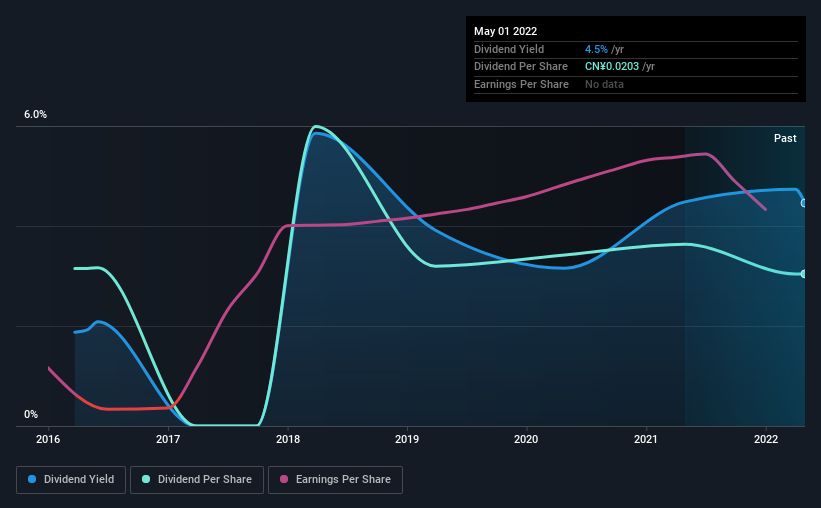The height and width of the screenshot is (508, 821).
Task: Select the 2019 x-axis label
Action: [x=407, y=439]
